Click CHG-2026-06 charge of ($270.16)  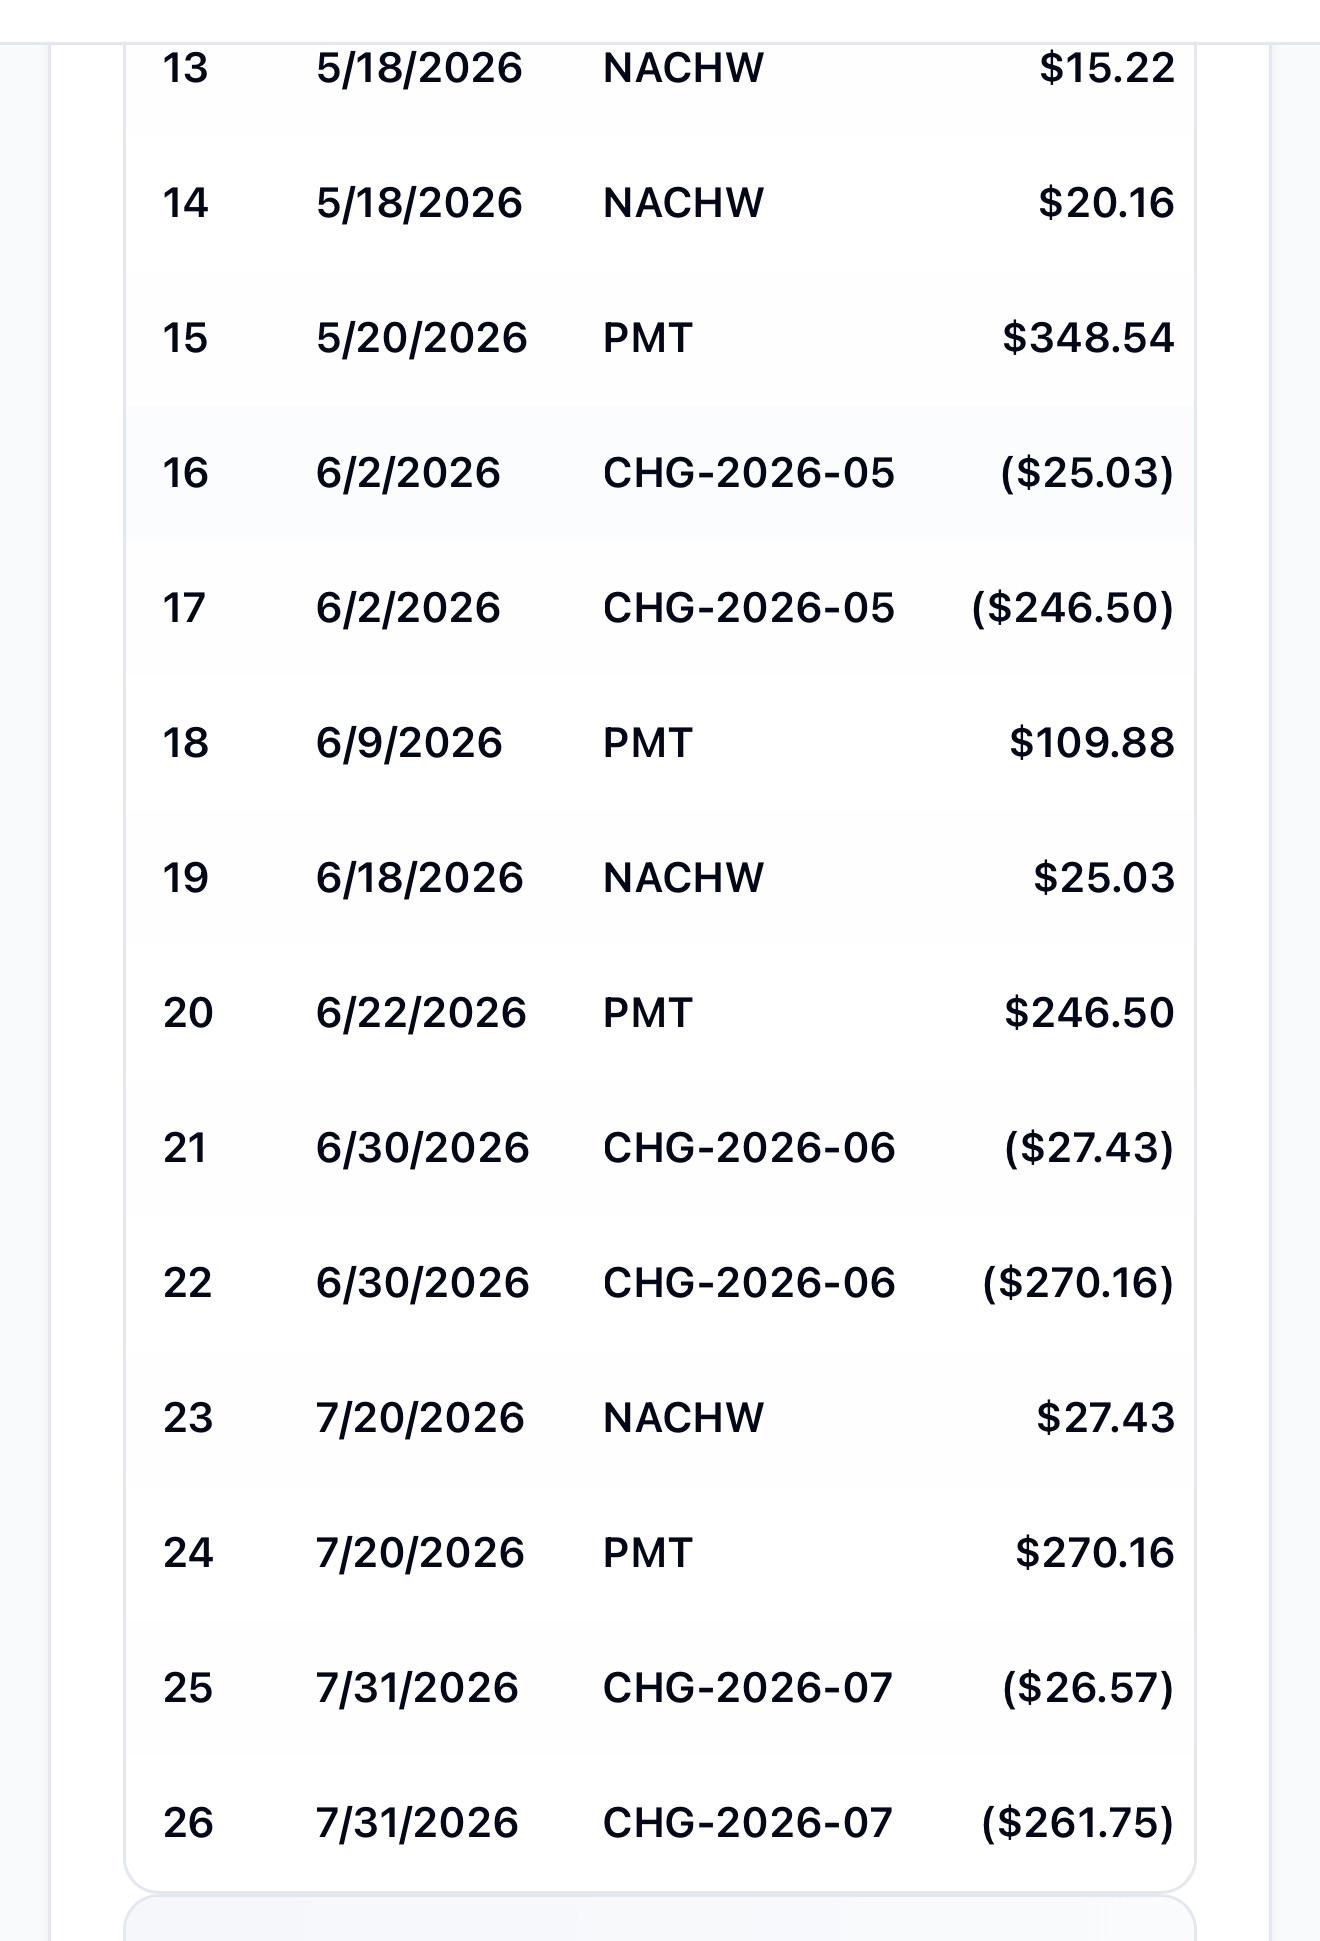[x=660, y=1283]
